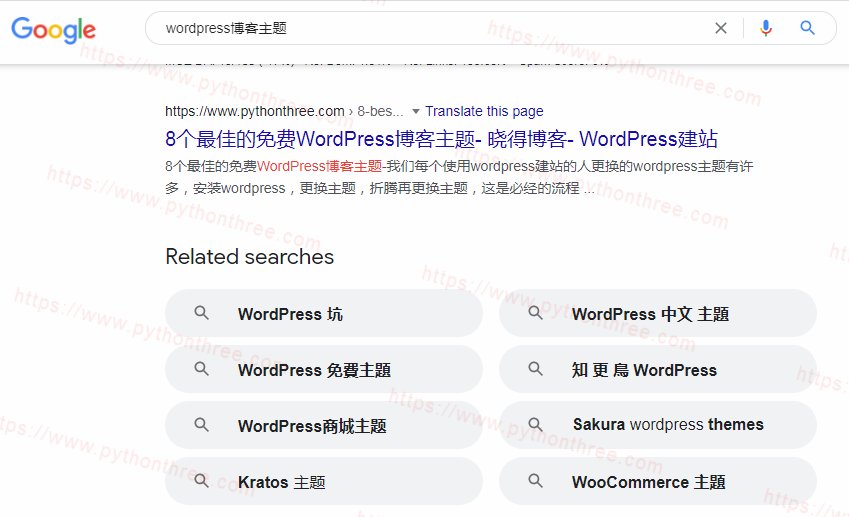The width and height of the screenshot is (849, 517).
Task: Search related term WordPress 免费主题
Action: coord(324,370)
